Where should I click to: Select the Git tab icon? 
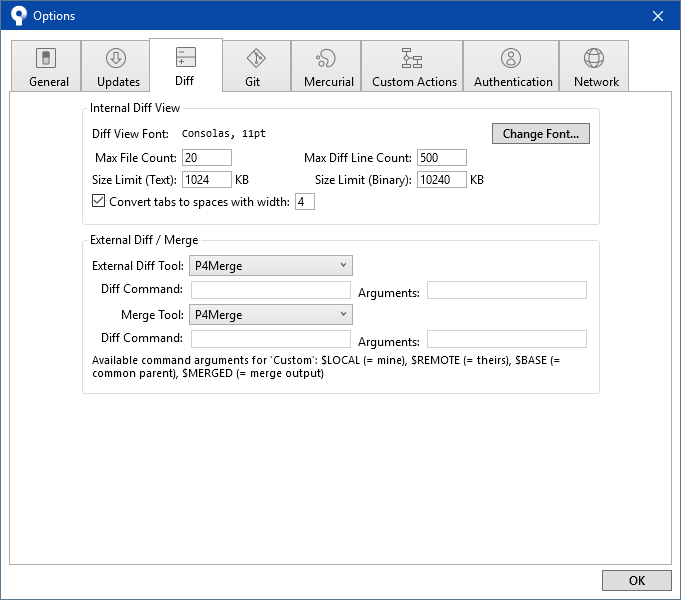256,58
